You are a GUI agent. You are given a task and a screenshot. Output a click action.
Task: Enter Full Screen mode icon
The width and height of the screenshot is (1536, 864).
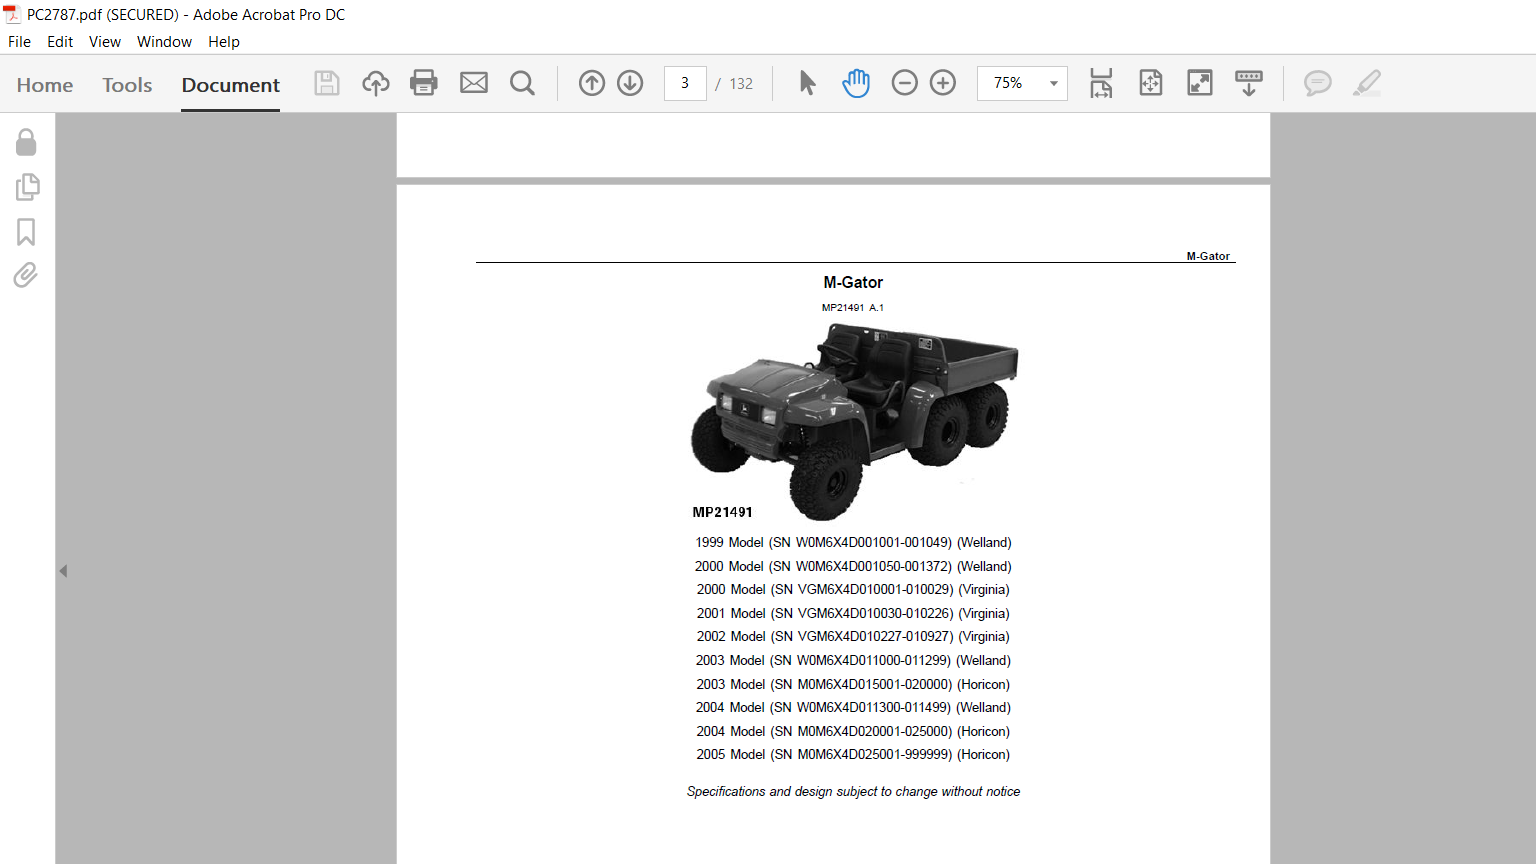1200,83
